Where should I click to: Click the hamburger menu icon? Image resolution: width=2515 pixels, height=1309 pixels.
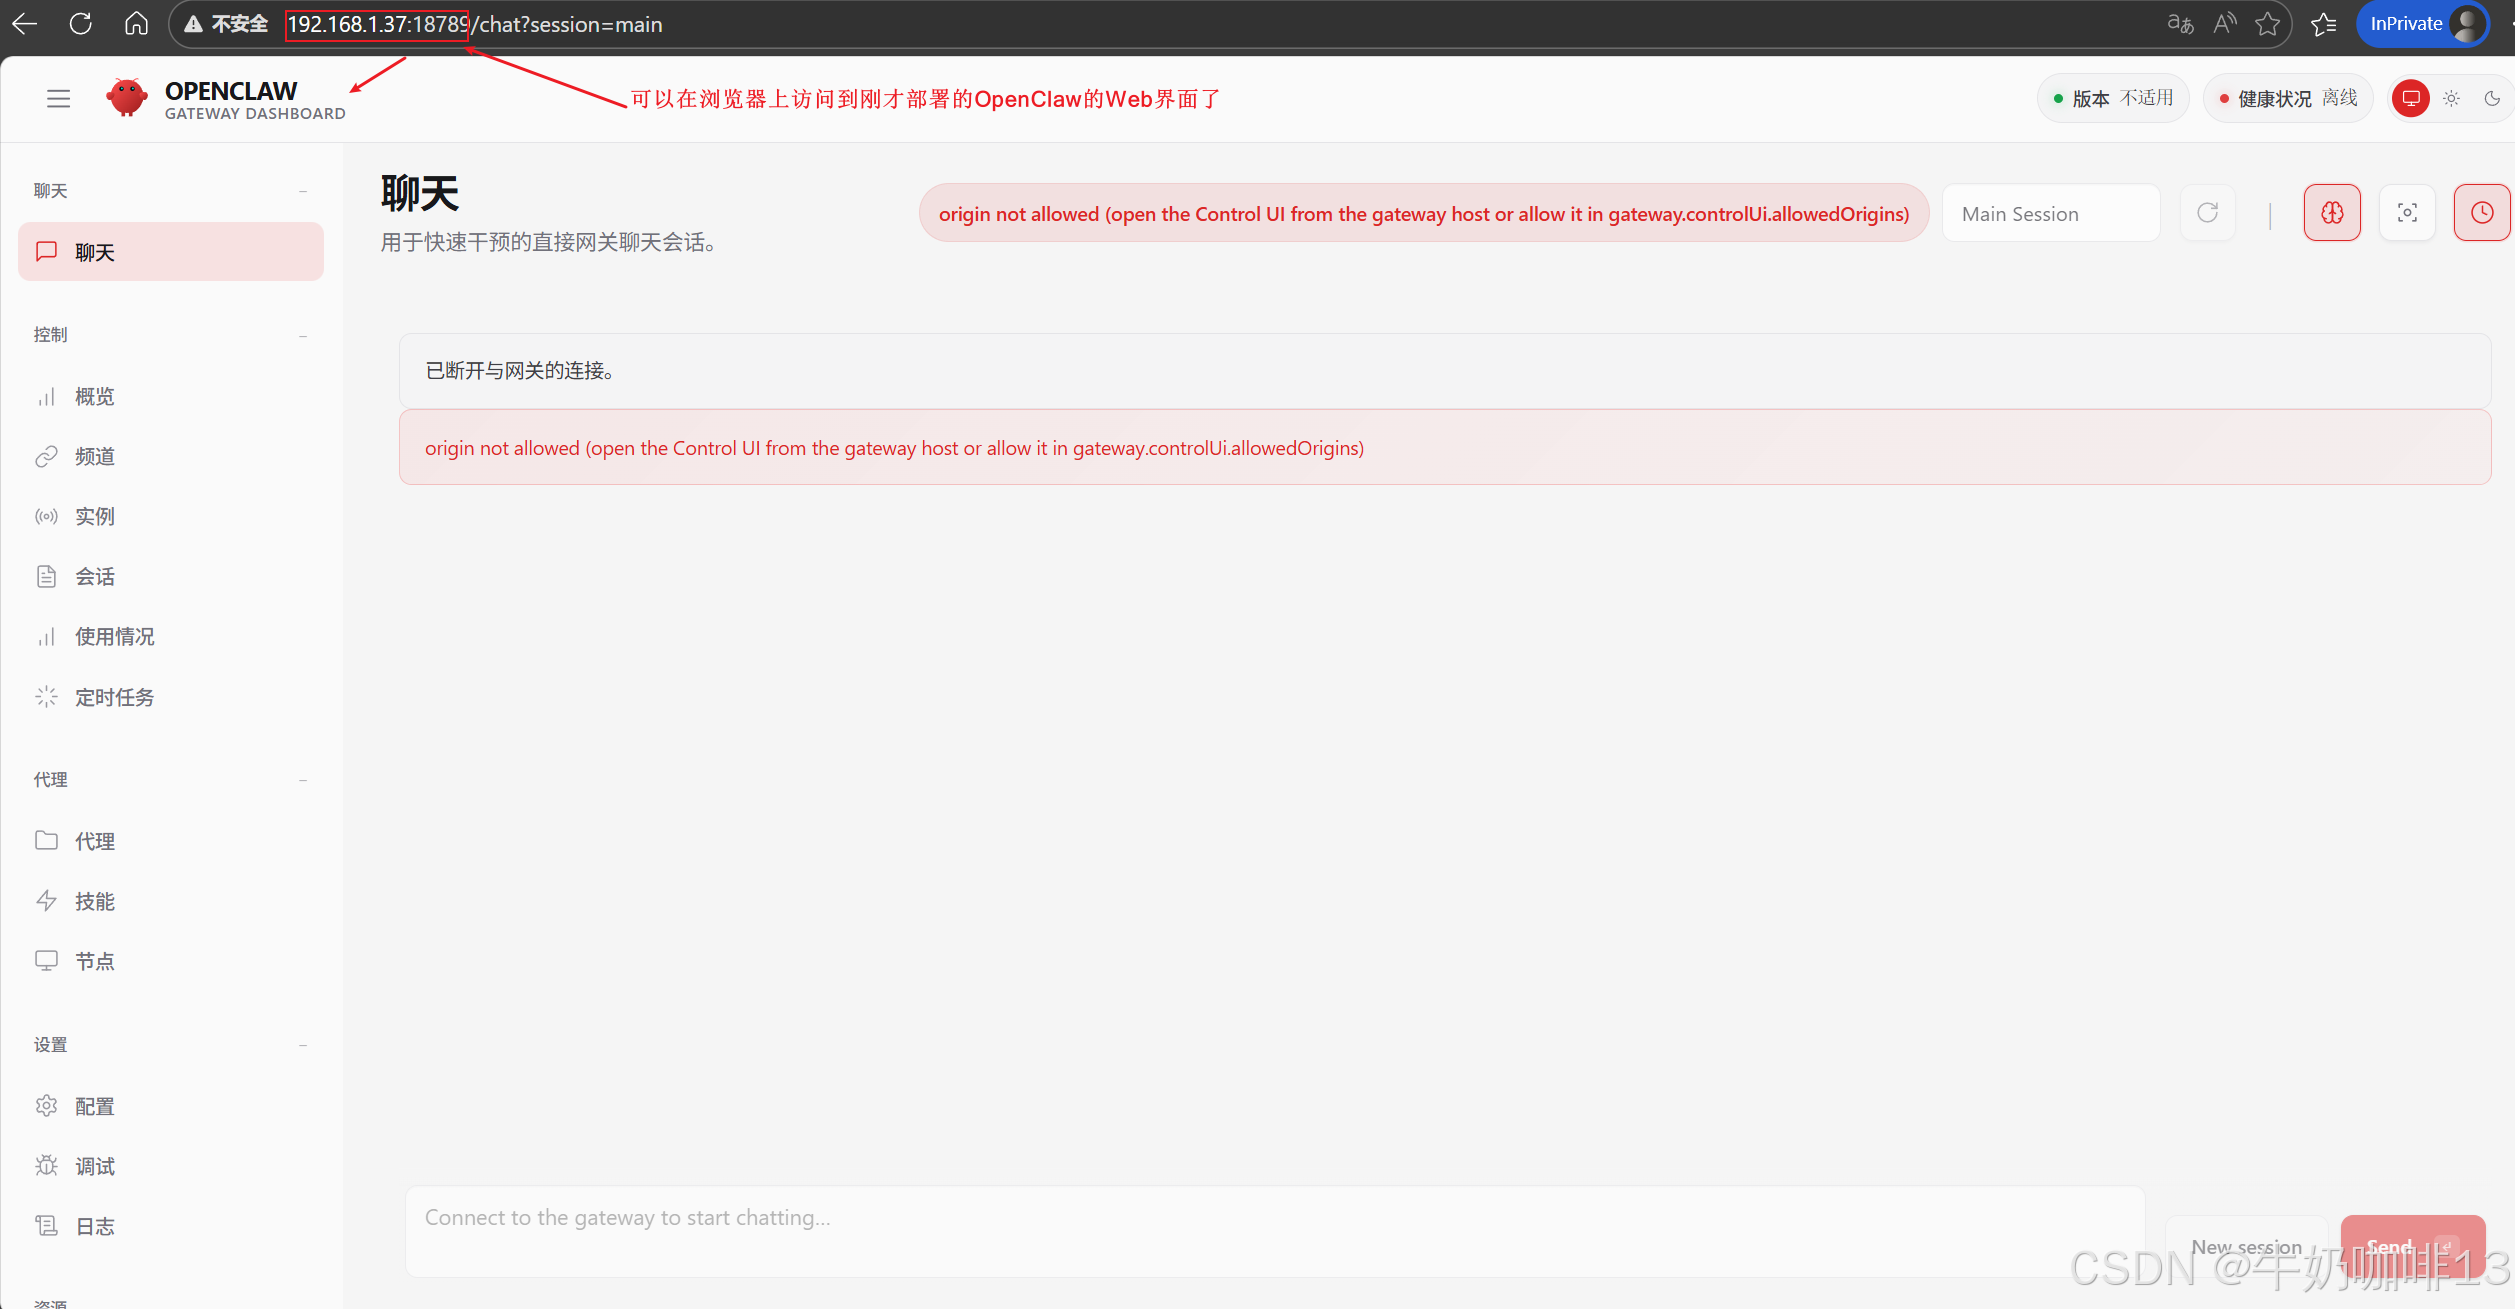coord(58,98)
